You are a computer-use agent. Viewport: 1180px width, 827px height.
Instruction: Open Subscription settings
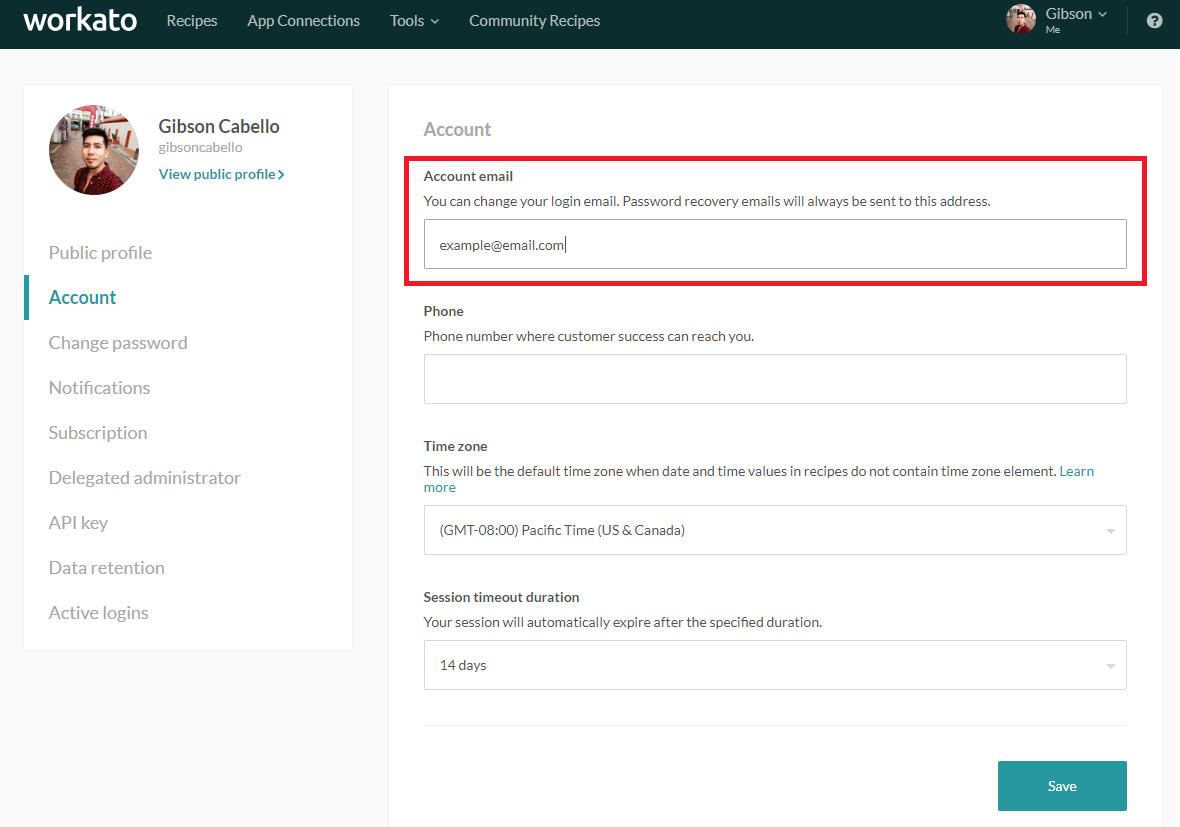[98, 433]
